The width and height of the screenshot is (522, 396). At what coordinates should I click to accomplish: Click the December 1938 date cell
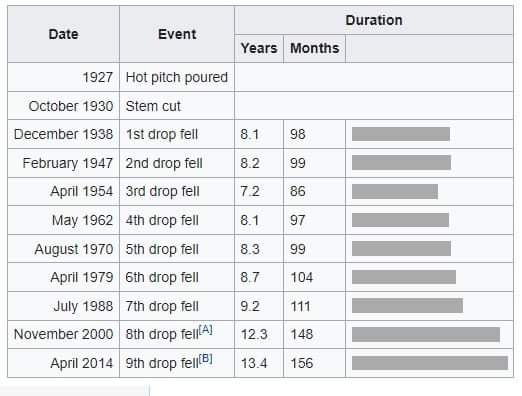click(63, 134)
